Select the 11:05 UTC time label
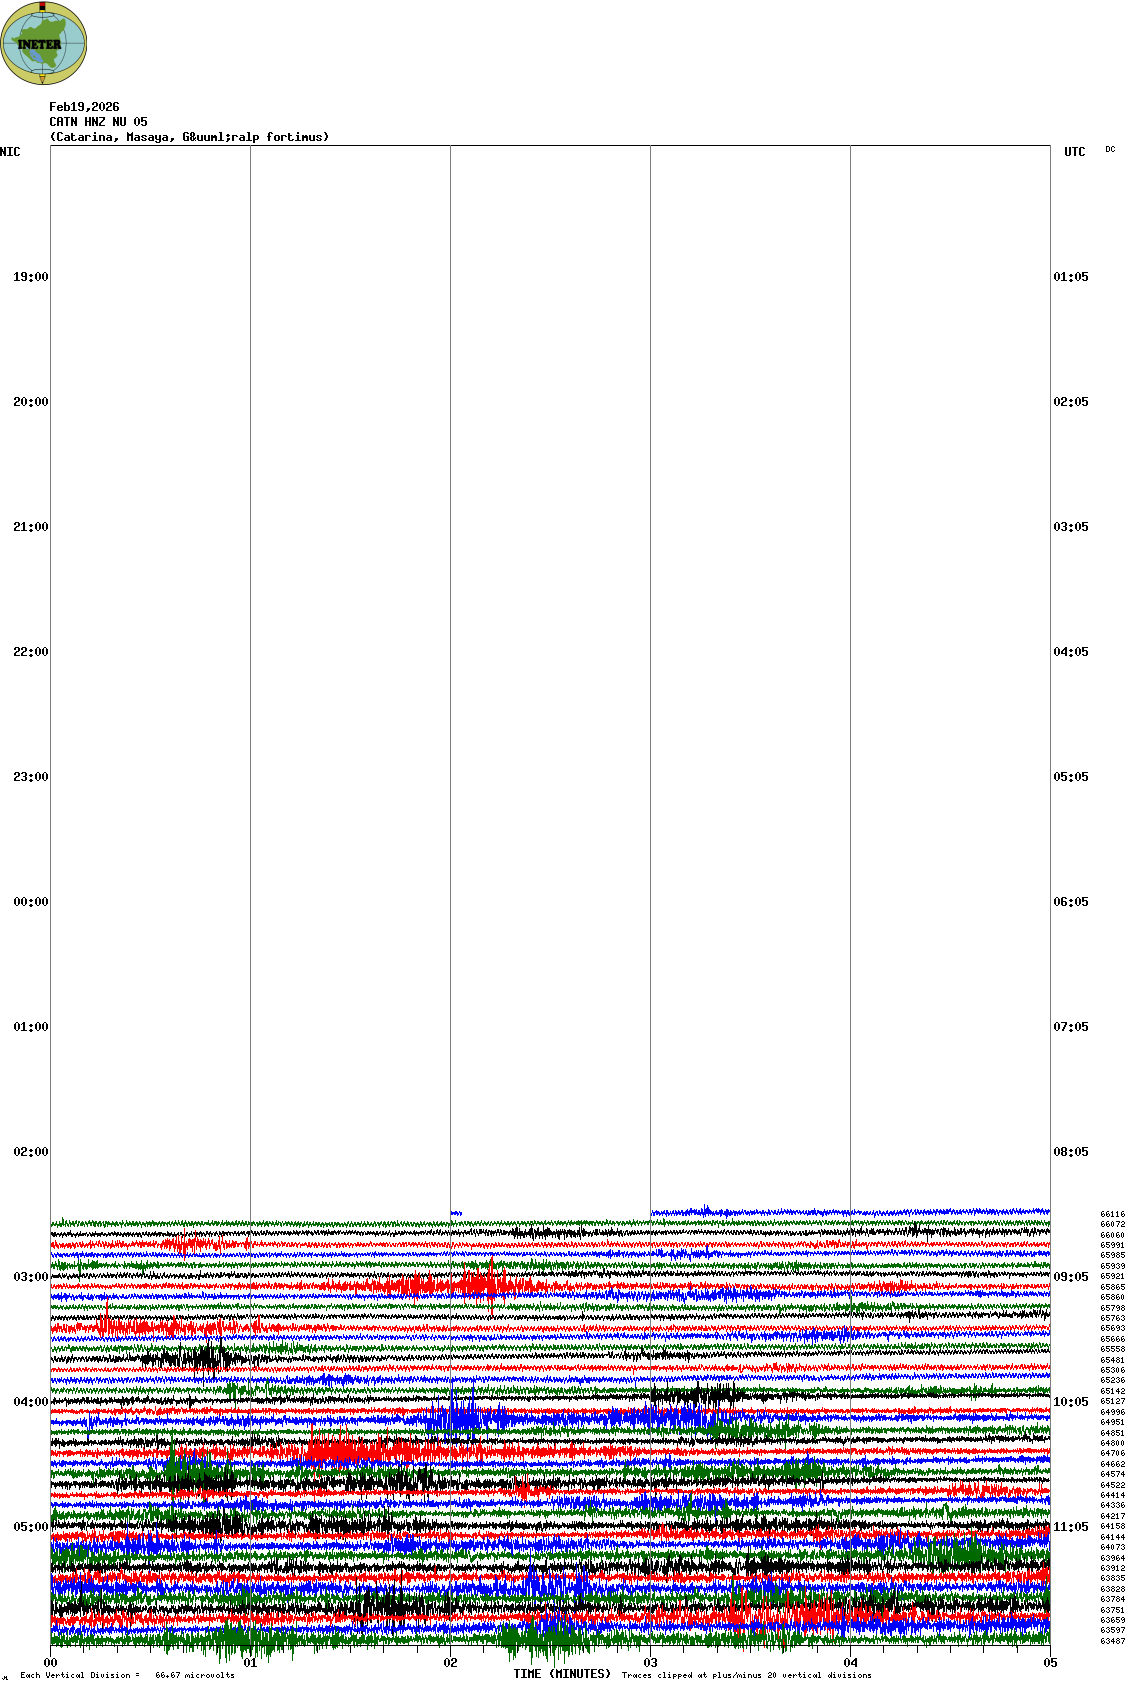The width and height of the screenshot is (1130, 1689). [x=1071, y=1527]
